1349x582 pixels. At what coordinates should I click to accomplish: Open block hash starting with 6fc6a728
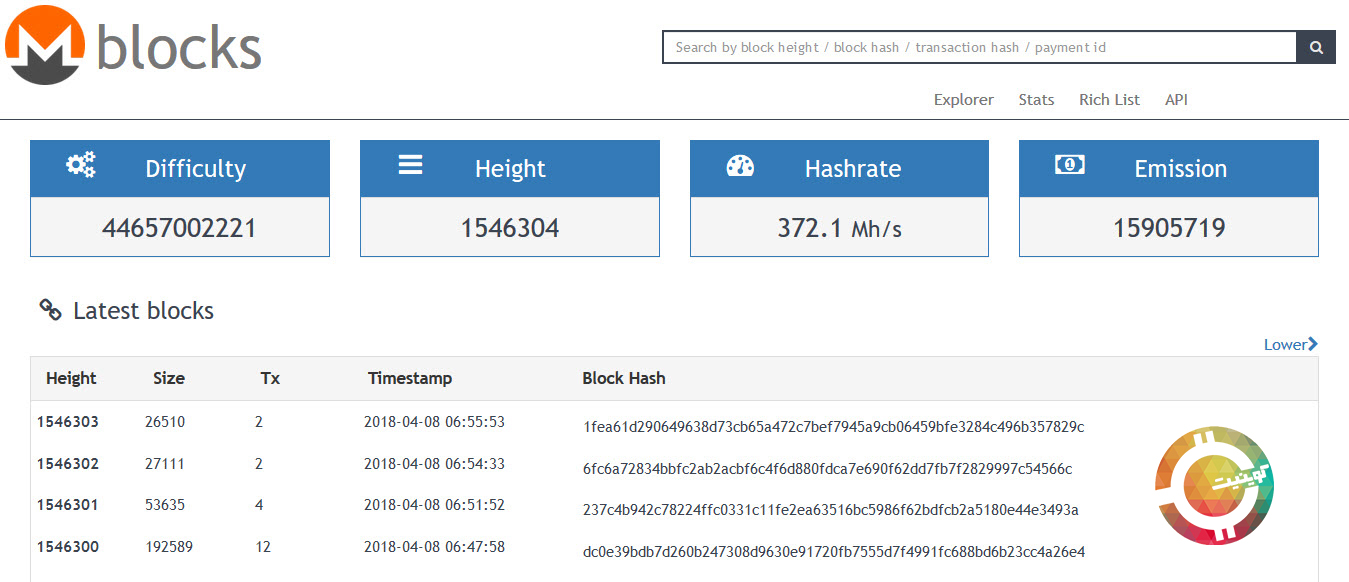pos(827,469)
